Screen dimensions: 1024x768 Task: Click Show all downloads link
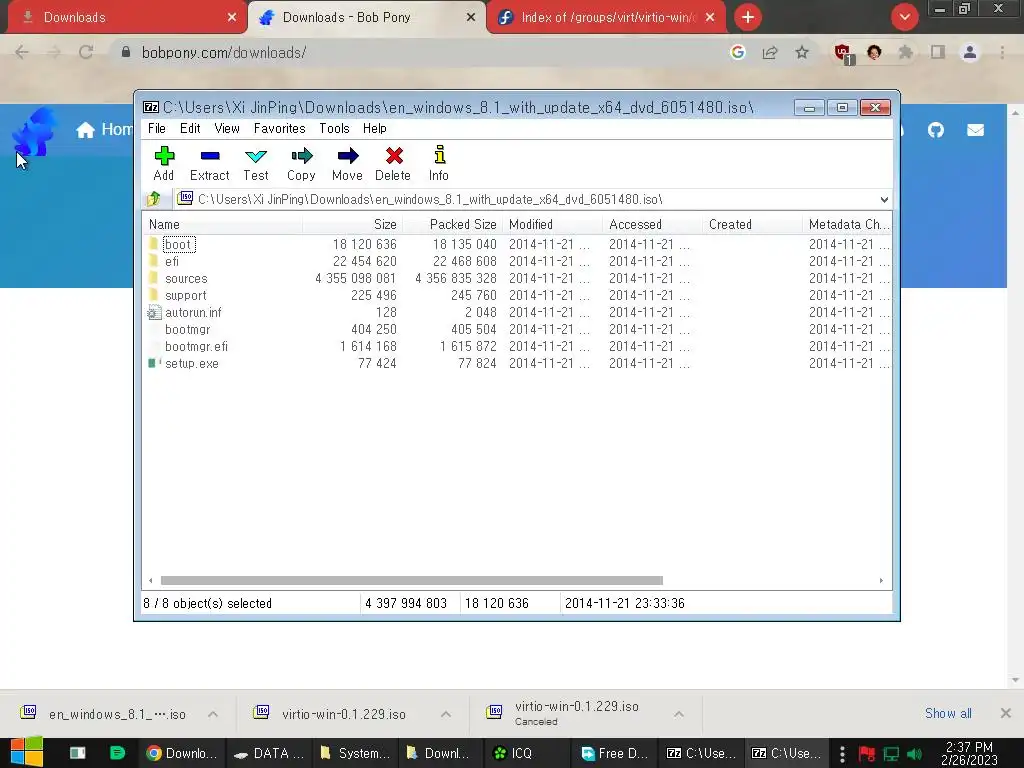948,713
